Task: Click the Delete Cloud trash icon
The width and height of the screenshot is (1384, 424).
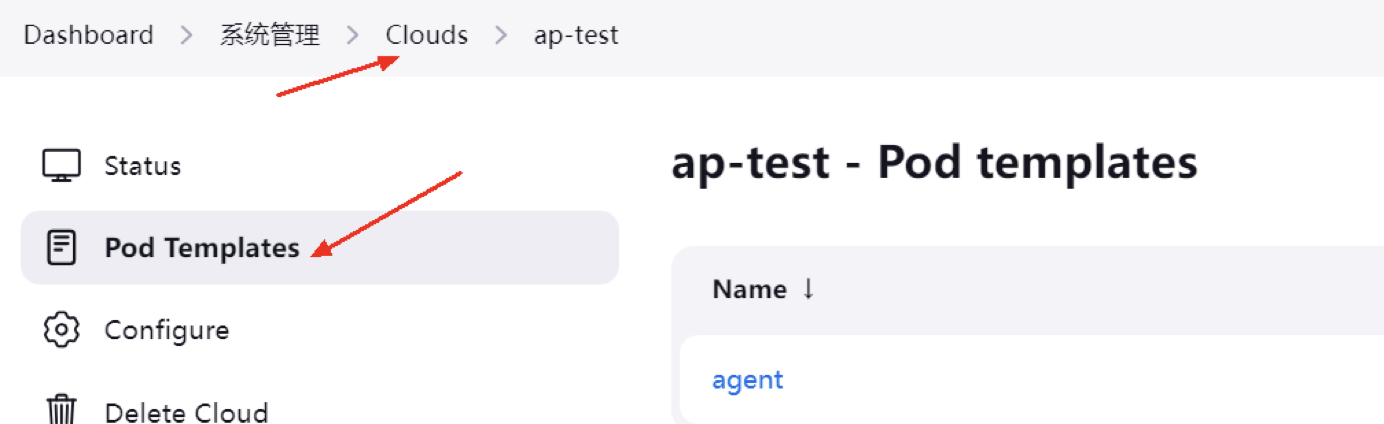Action: pos(61,410)
